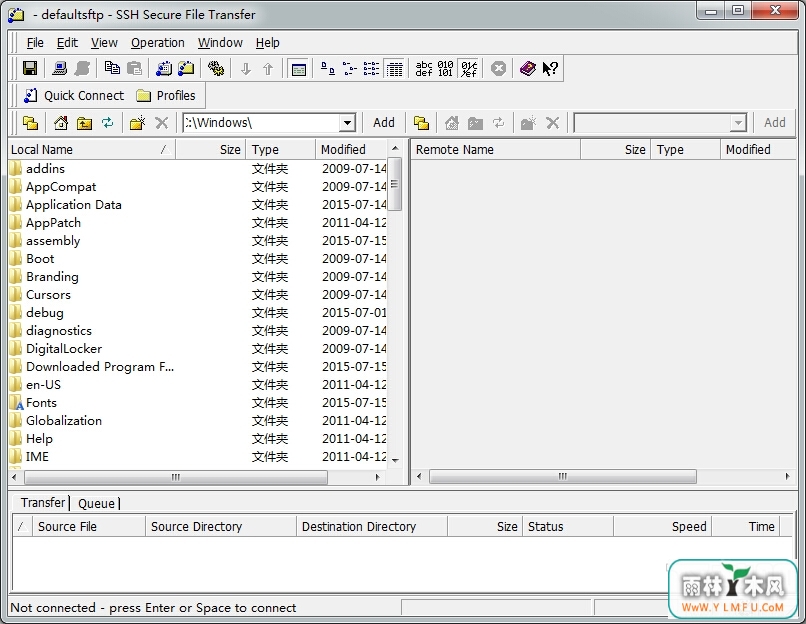Screen dimensions: 806x624
Task: Click the What's This help pointer icon
Action: 550,68
